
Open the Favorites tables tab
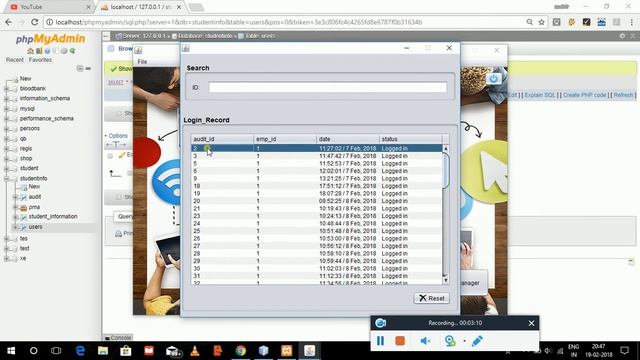[x=40, y=60]
